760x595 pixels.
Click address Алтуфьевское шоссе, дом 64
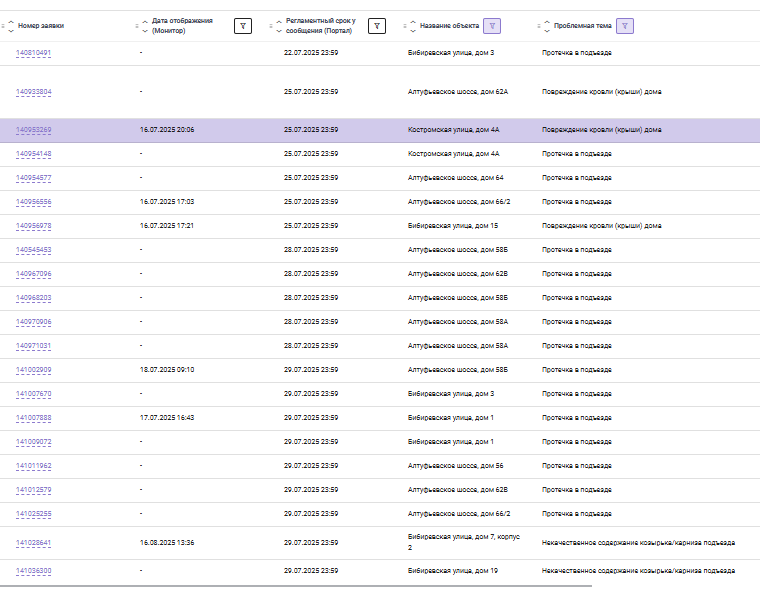[456, 178]
